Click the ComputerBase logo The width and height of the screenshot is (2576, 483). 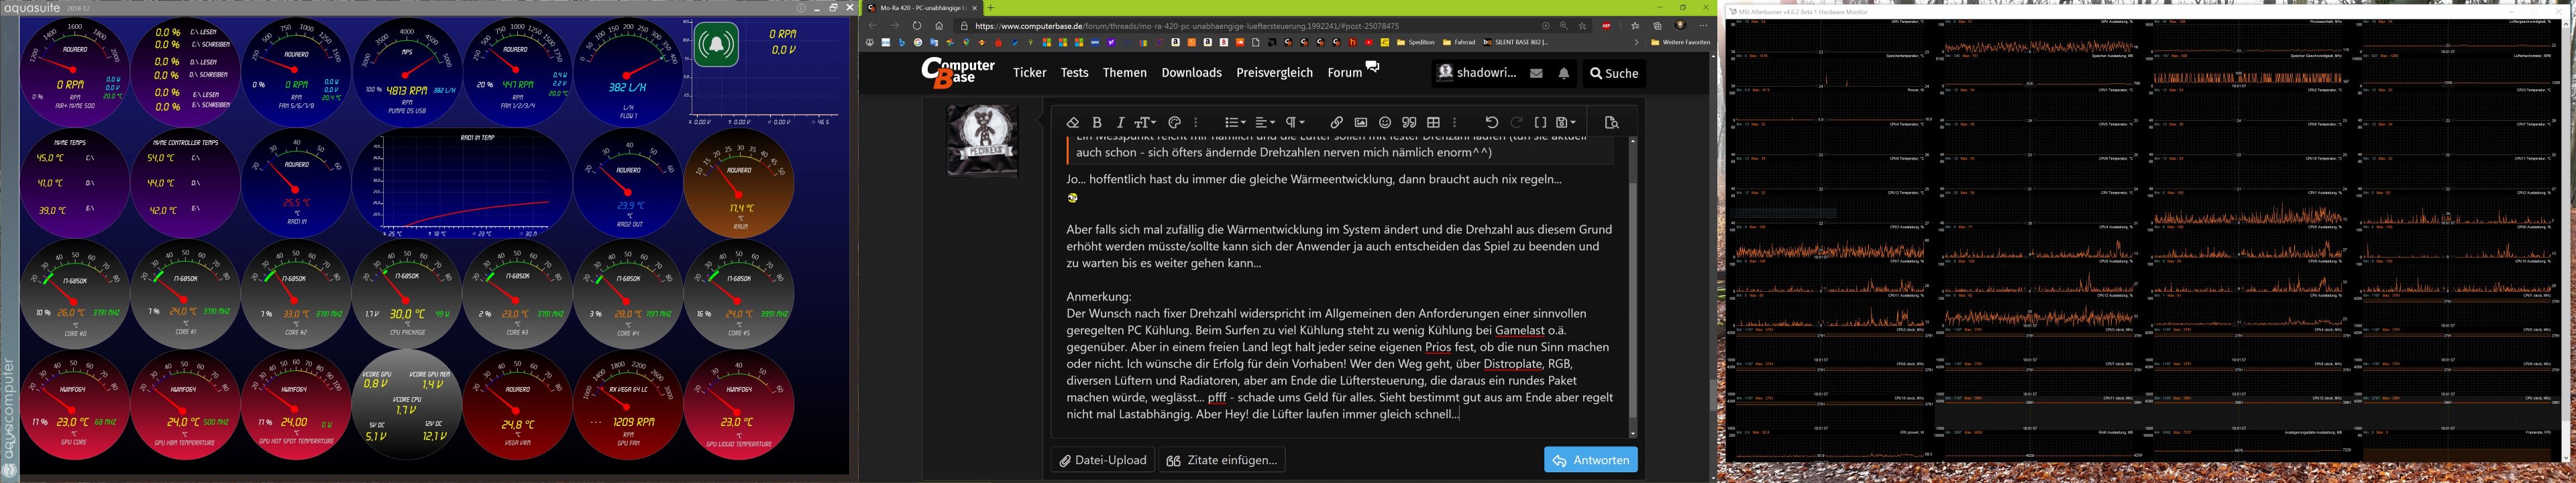pos(958,73)
